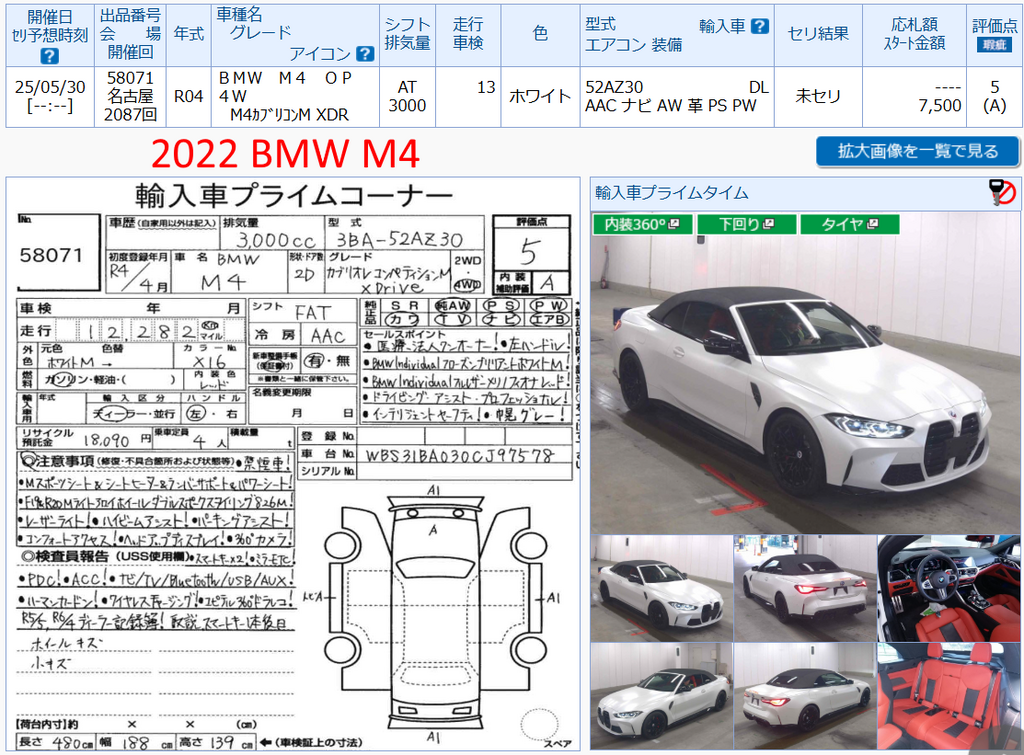Click the AT 3000 shift cell

[x=408, y=96]
